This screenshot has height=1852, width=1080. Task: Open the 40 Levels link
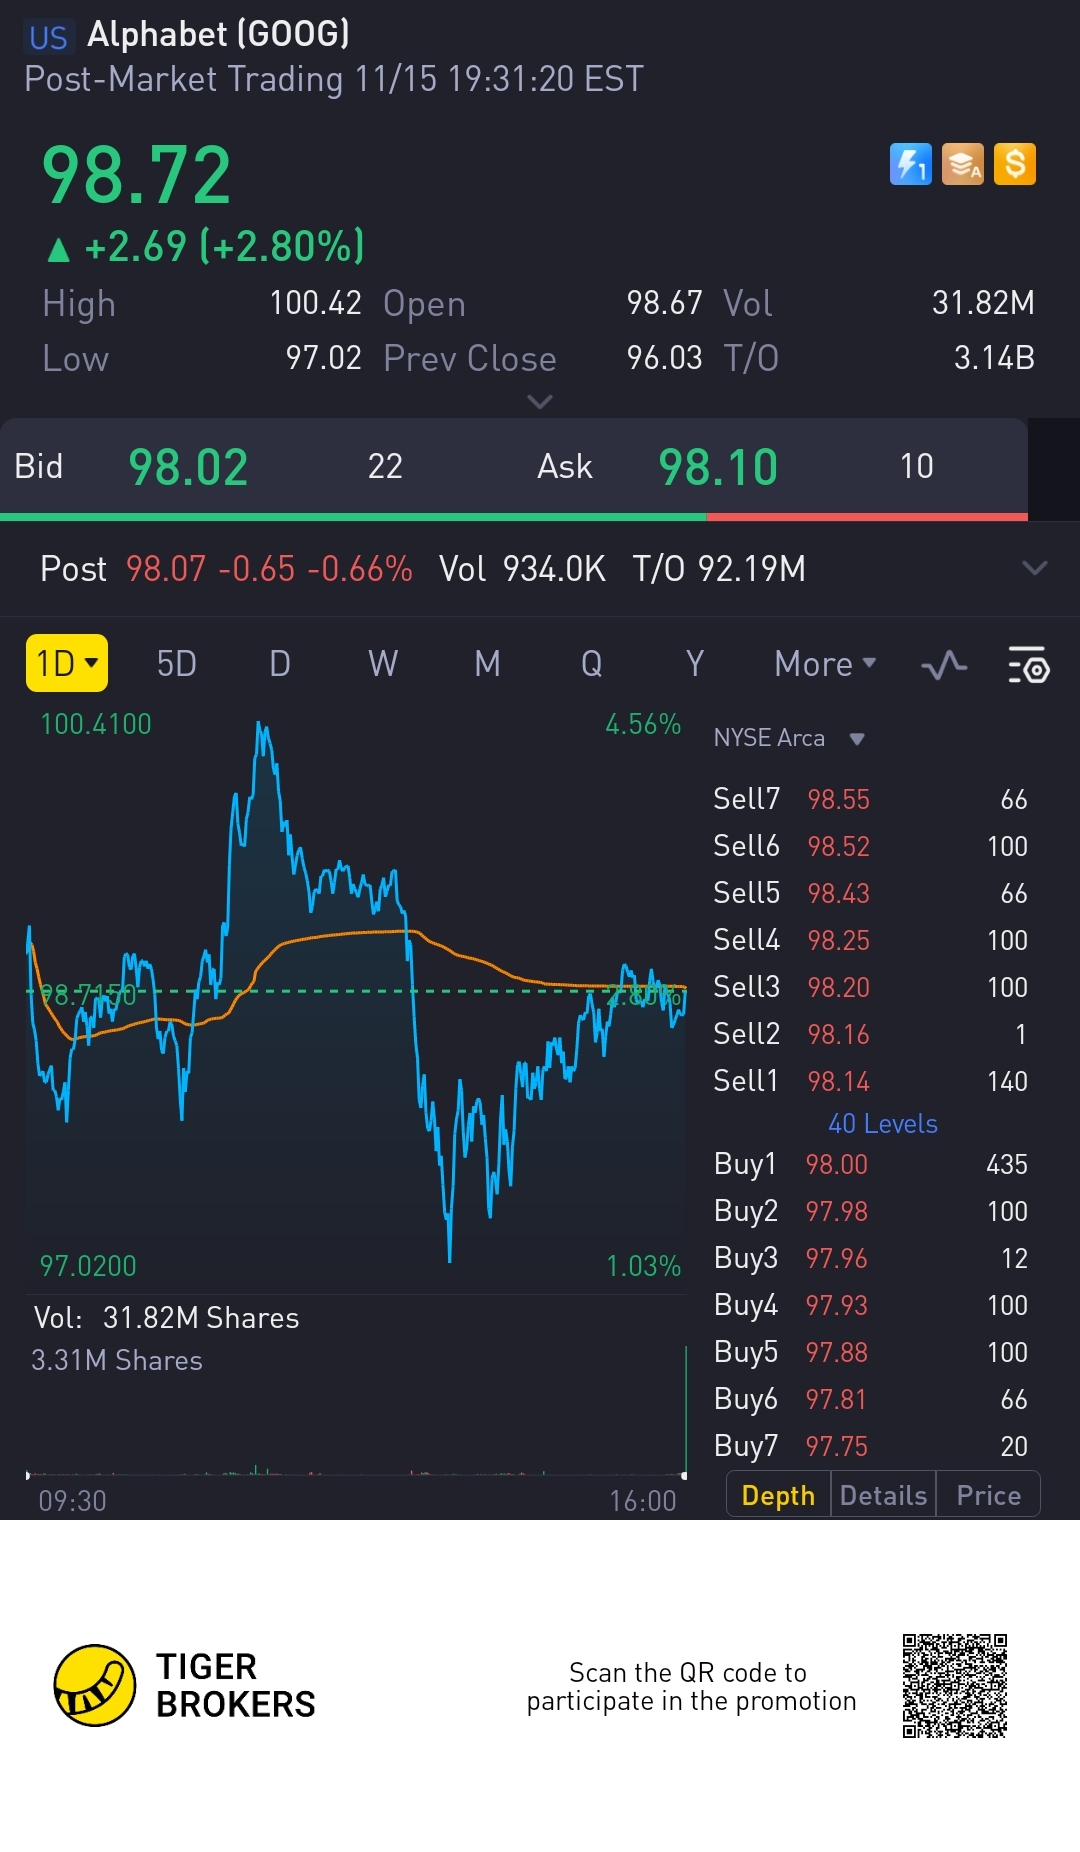coord(882,1124)
